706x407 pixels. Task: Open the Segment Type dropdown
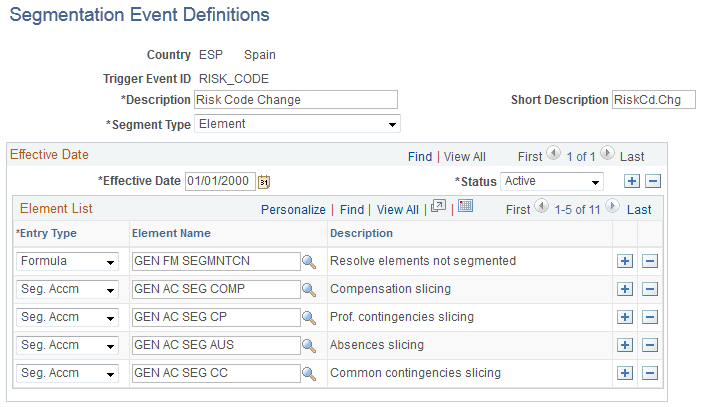298,125
